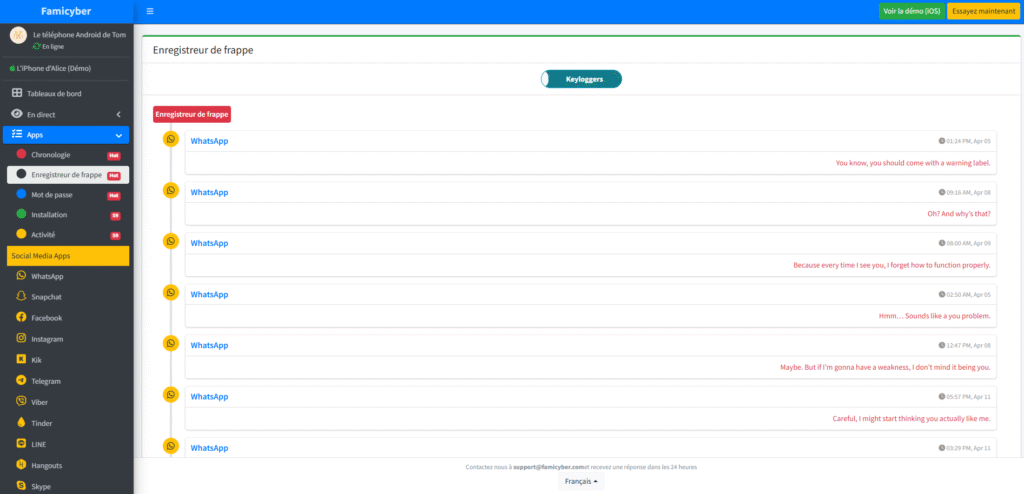Viewport: 1024px width, 494px height.
Task: Click the Social Media Apps header
Action: 68,255
